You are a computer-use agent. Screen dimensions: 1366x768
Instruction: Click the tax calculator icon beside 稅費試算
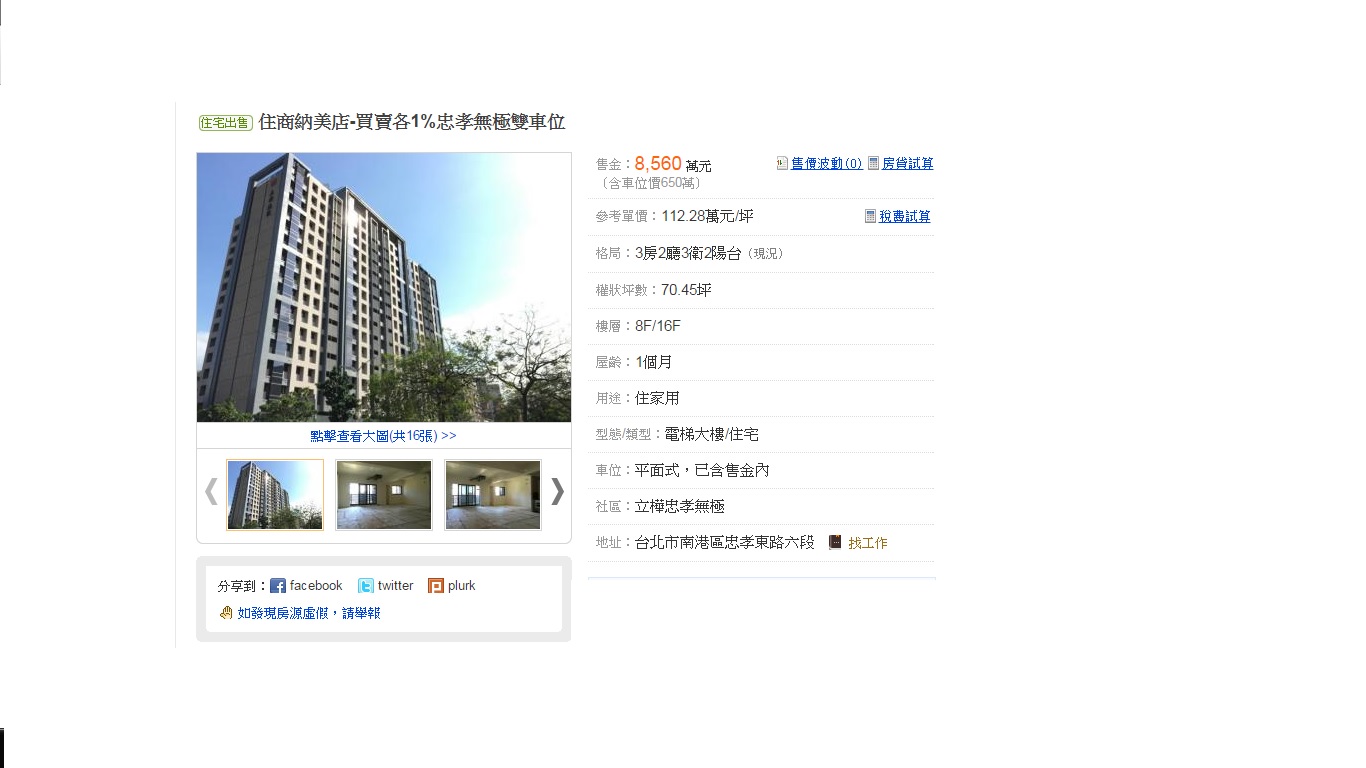click(870, 216)
